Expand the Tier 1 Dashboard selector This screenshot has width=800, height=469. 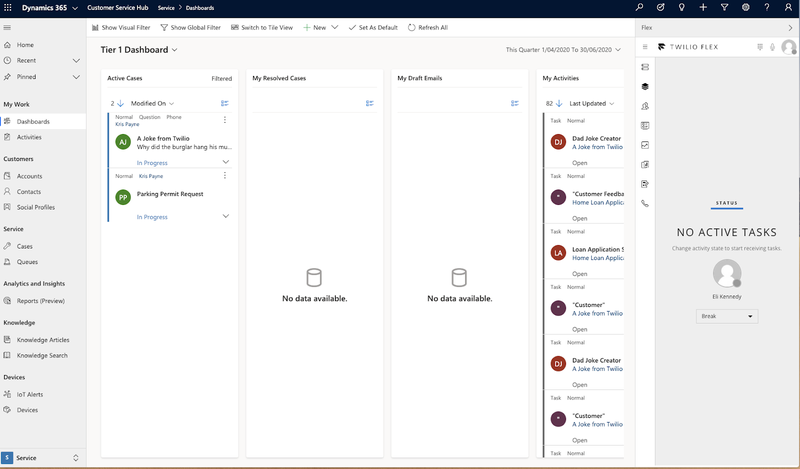click(175, 50)
